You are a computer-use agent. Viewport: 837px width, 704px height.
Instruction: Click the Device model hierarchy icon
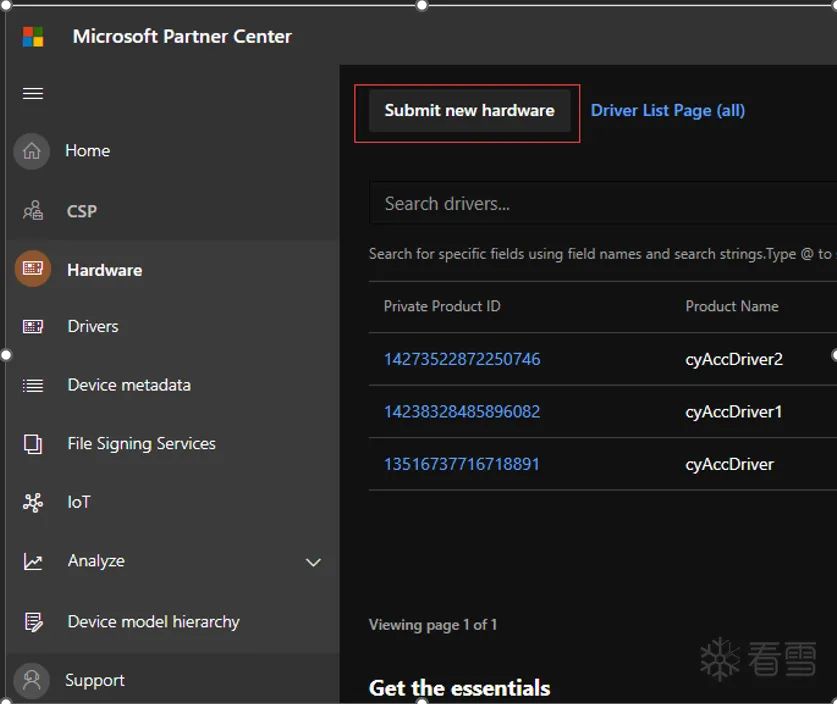(33, 622)
